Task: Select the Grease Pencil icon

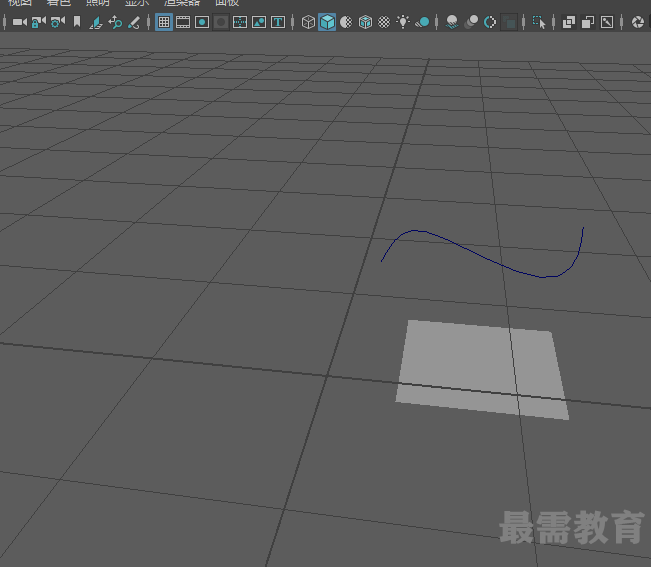Action: click(x=134, y=22)
